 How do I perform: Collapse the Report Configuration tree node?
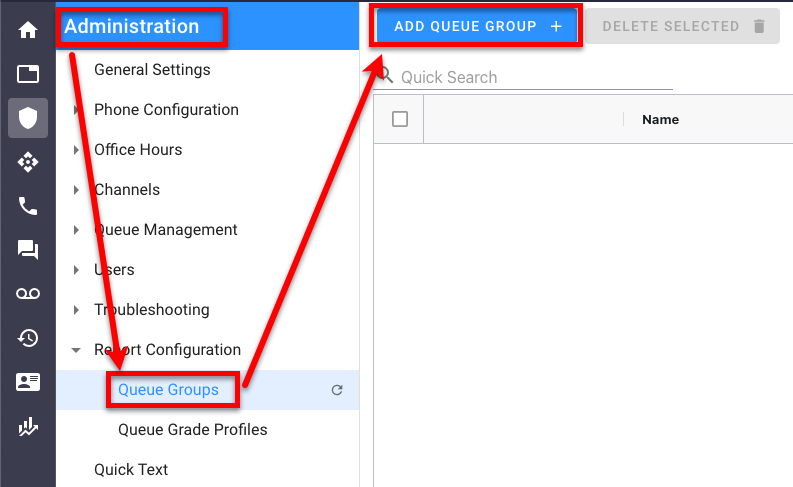76,349
